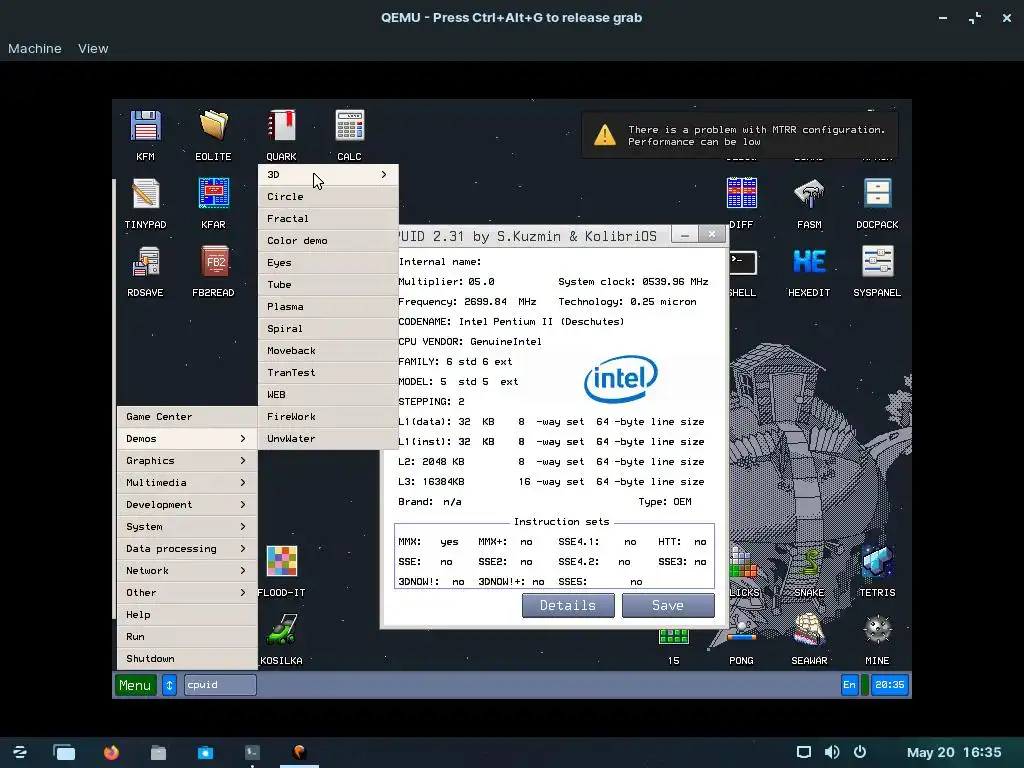Expand the Multimedia submenu
Screen dimensions: 1024x768
(187, 483)
